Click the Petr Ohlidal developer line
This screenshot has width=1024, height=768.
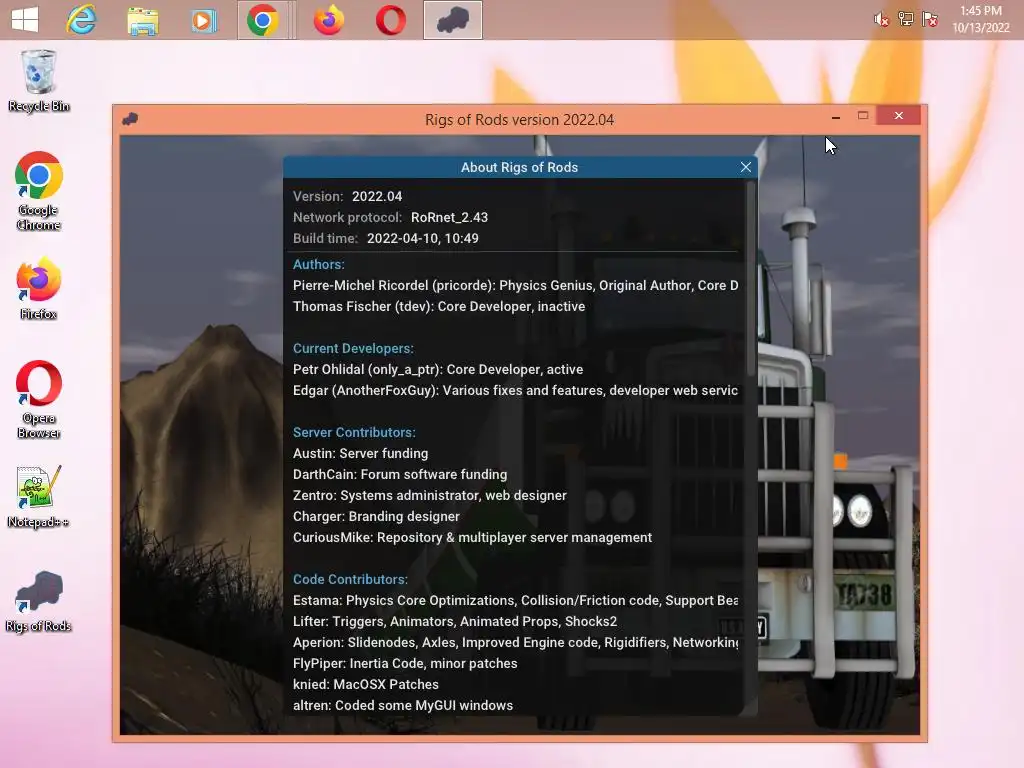tap(438, 370)
